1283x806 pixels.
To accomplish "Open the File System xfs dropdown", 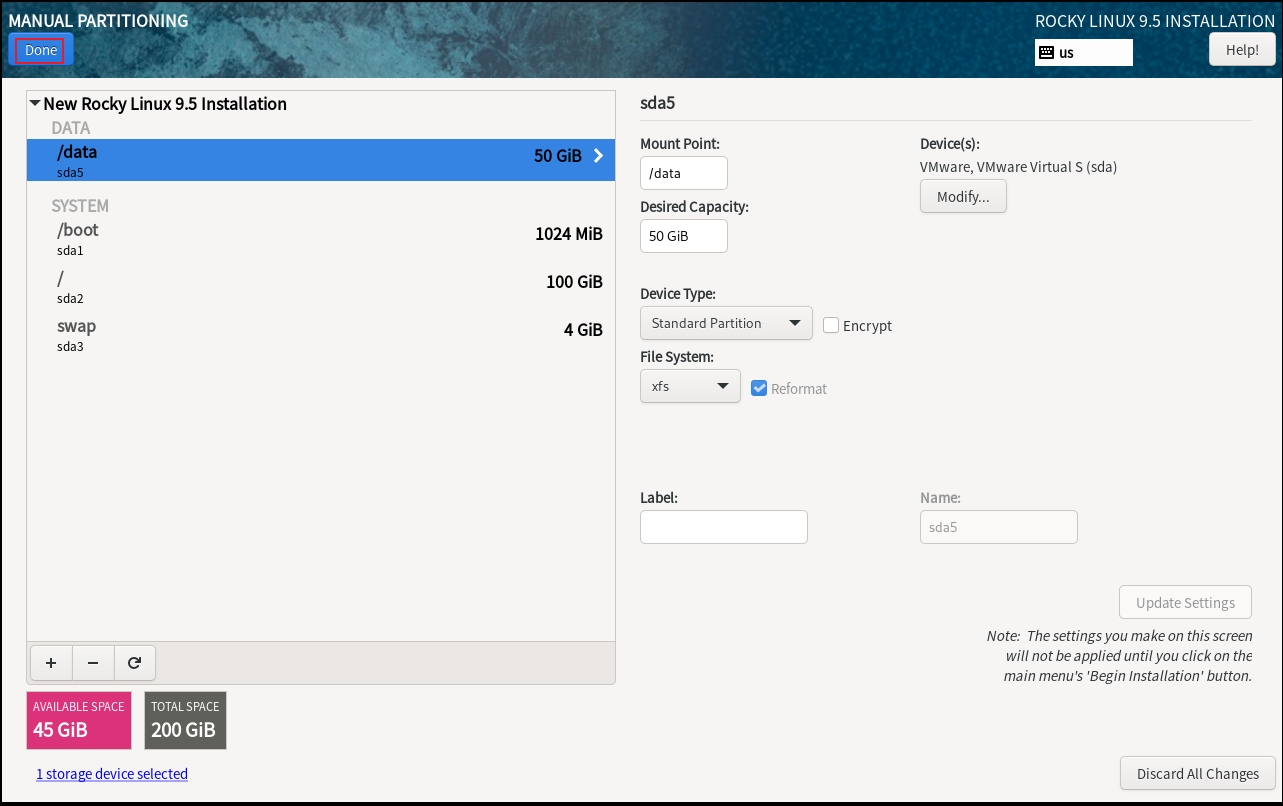I will pos(690,386).
